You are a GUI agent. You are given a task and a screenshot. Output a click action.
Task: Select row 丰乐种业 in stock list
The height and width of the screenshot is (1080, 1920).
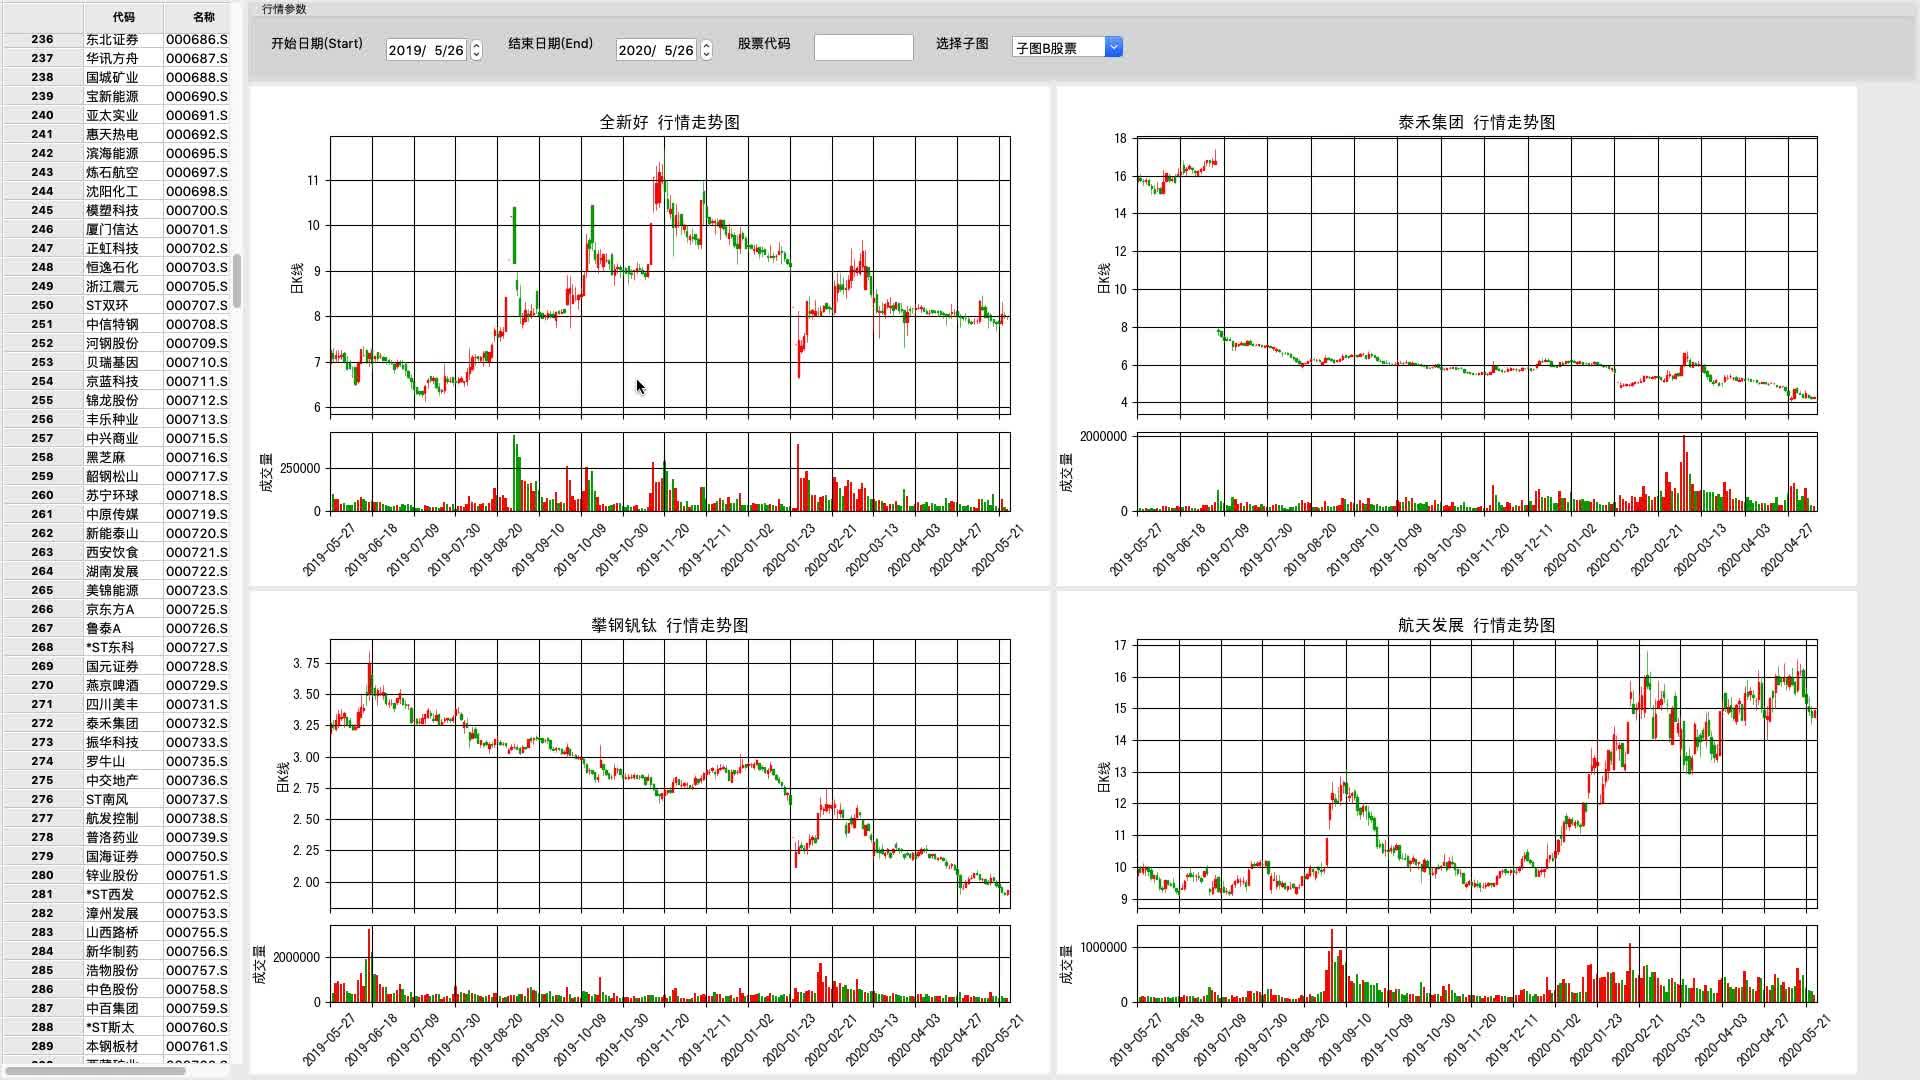pos(115,419)
